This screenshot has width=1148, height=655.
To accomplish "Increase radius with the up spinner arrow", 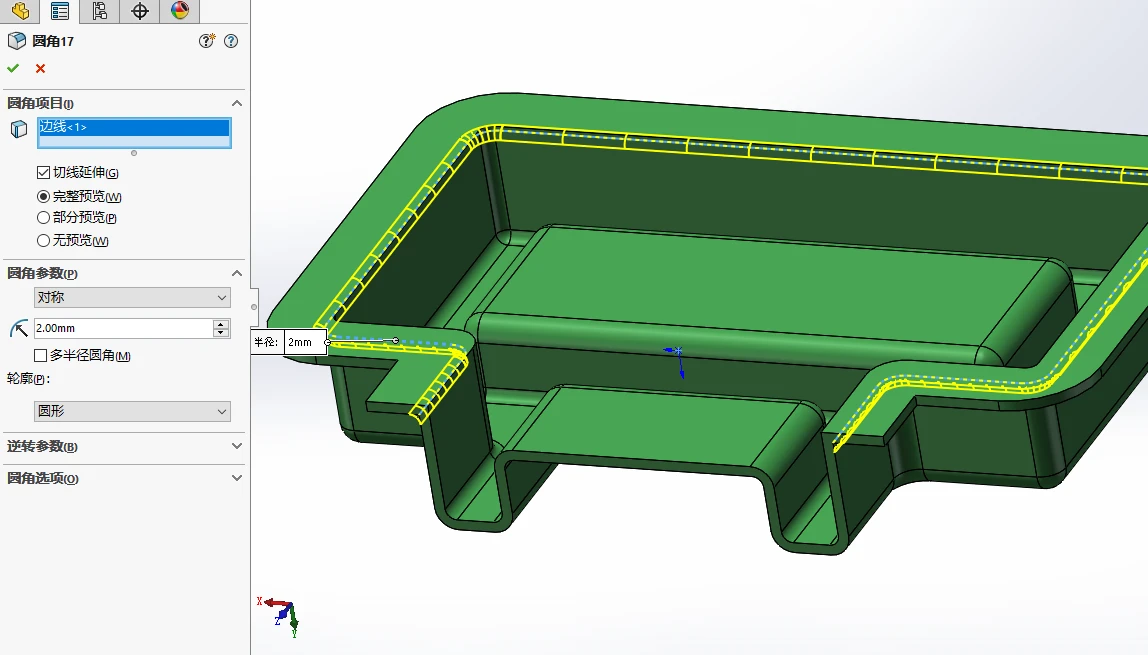I will tap(221, 324).
